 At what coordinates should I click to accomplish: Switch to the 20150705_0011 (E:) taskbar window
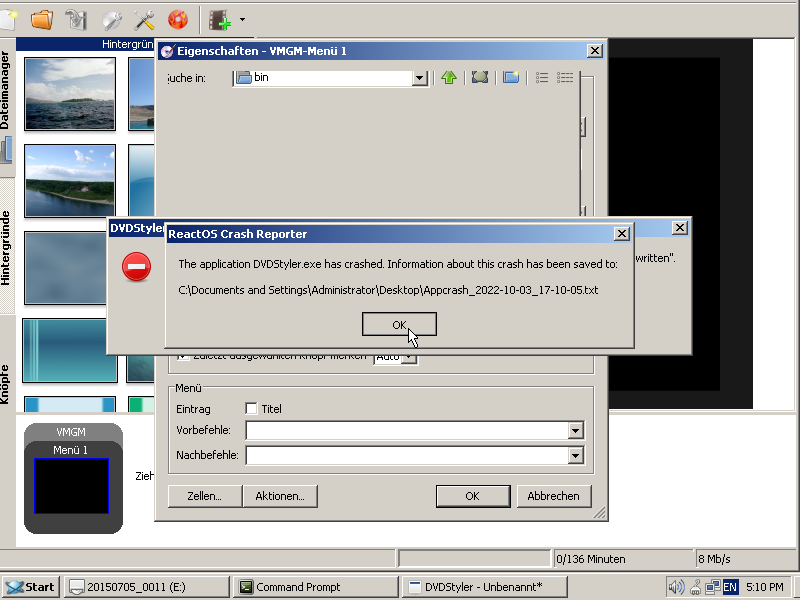147,587
